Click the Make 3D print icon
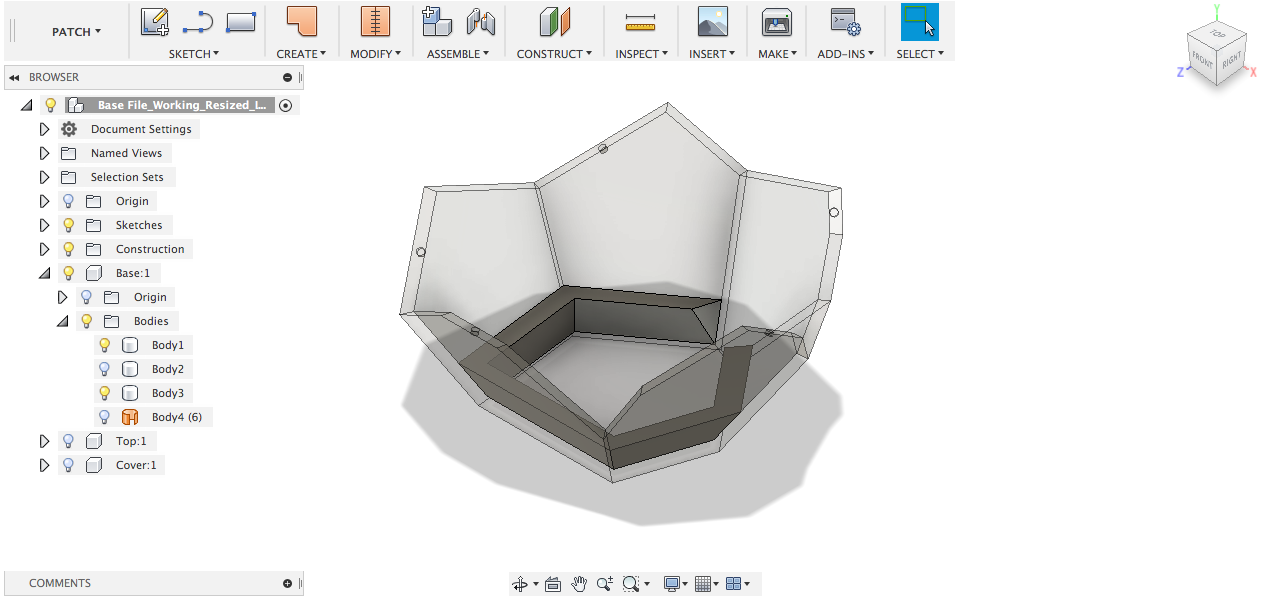 click(776, 21)
